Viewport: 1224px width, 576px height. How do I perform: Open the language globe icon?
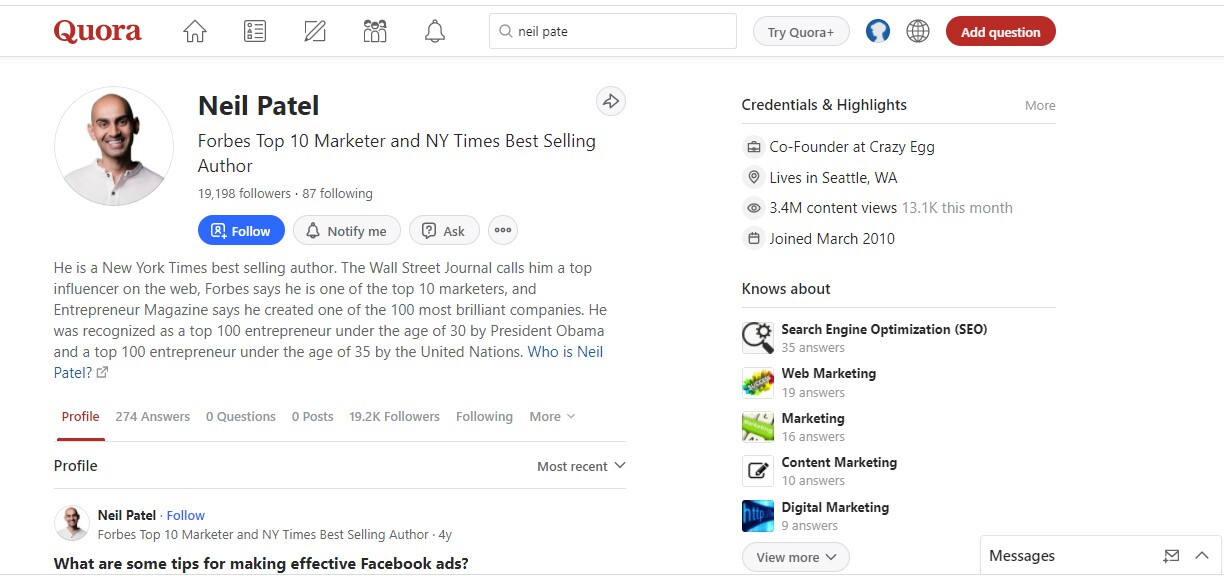[x=918, y=31]
